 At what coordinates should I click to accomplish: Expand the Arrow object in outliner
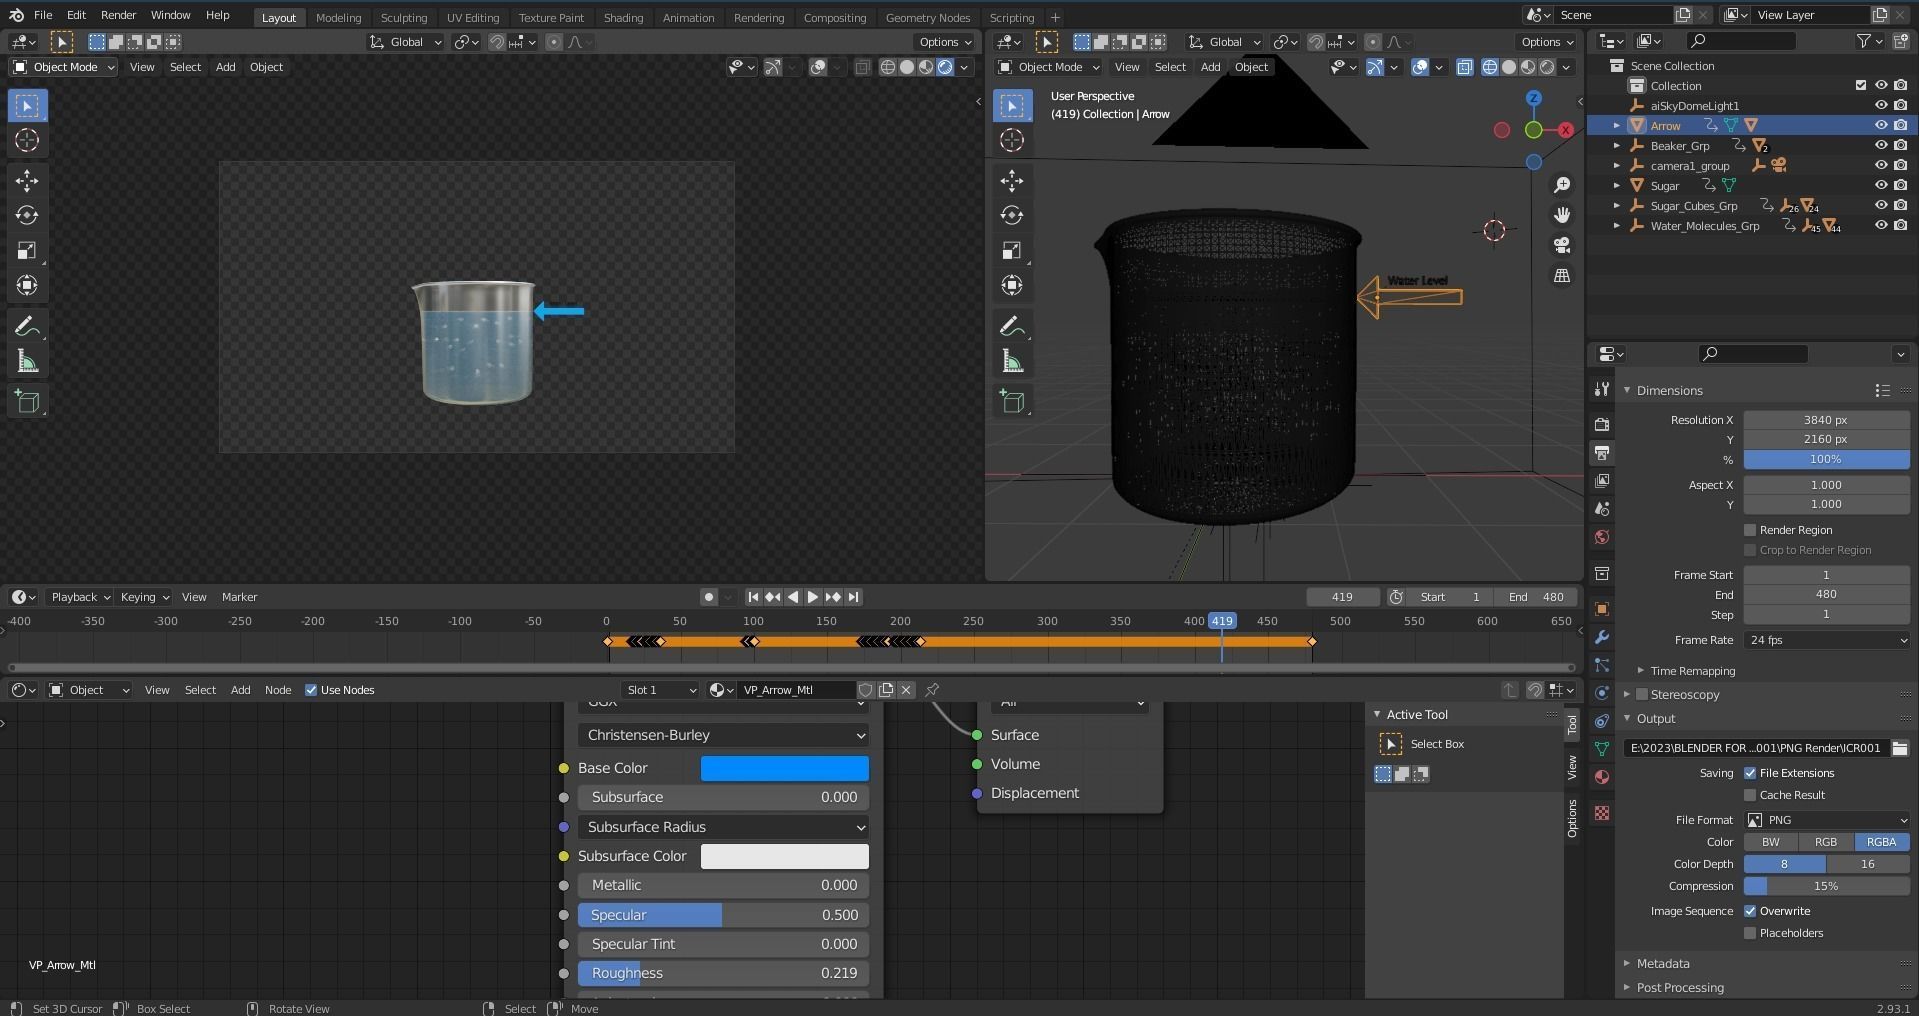(x=1616, y=125)
